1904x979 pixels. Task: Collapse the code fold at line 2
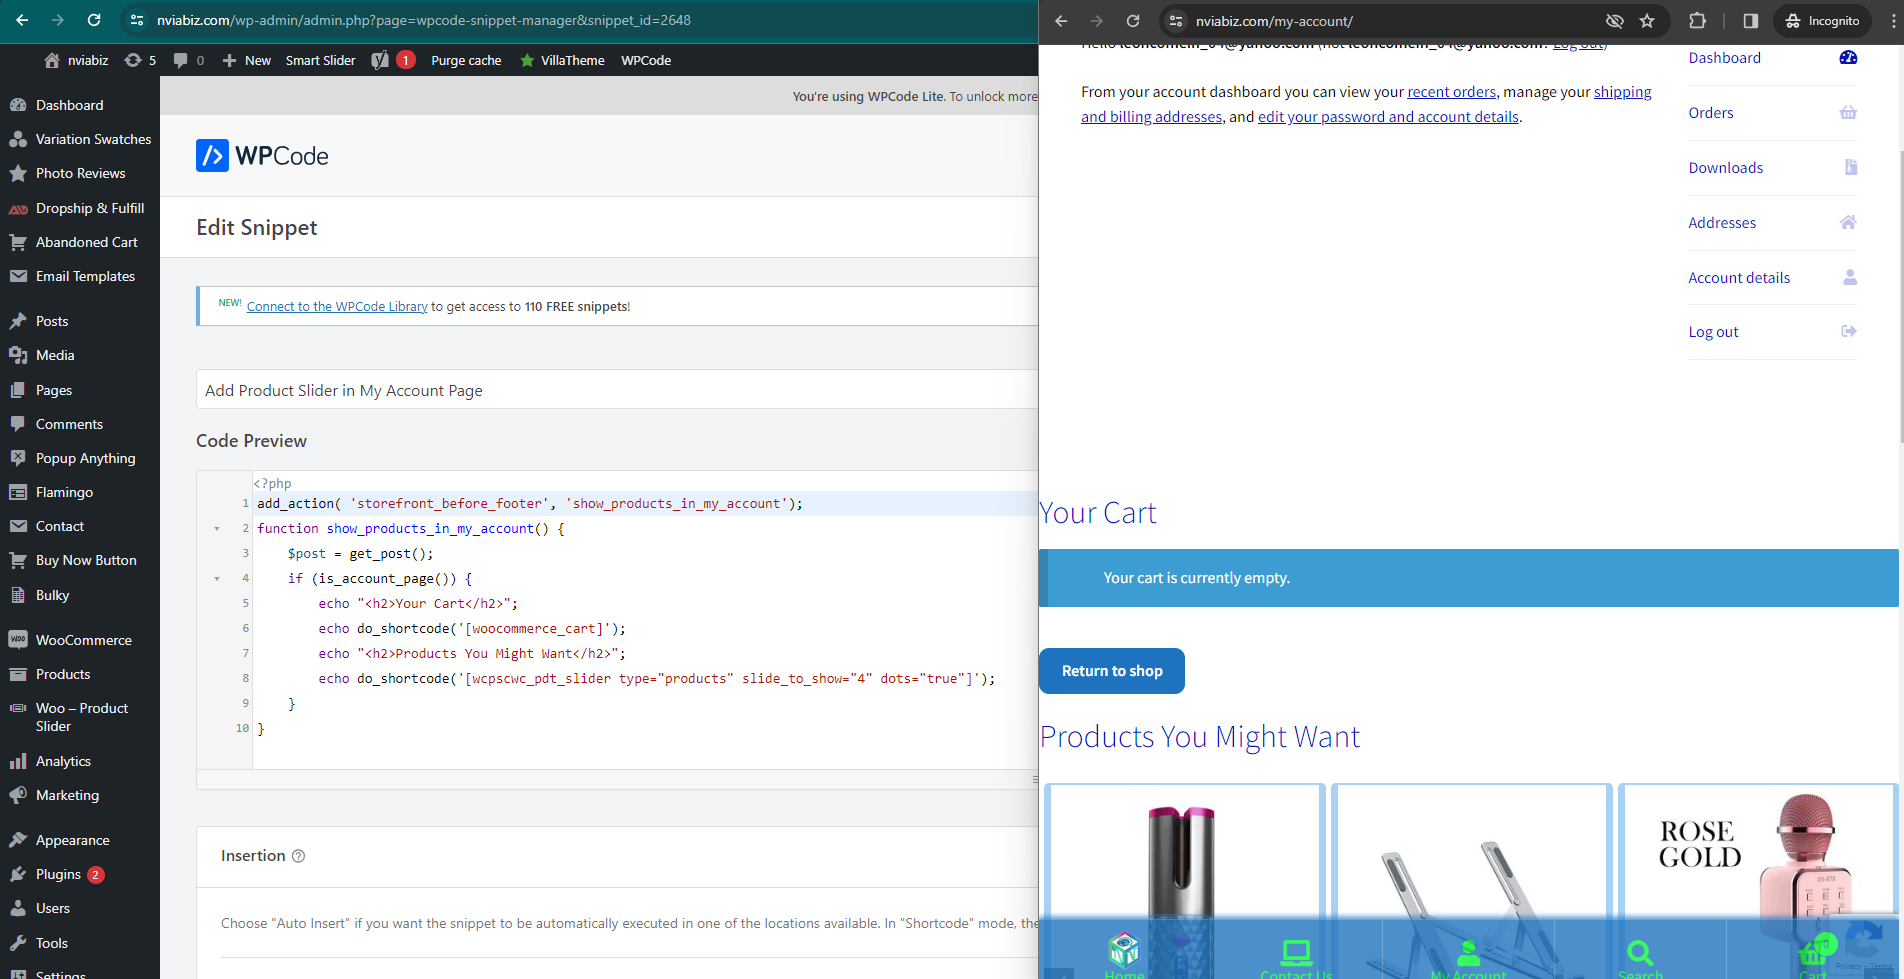pos(217,529)
